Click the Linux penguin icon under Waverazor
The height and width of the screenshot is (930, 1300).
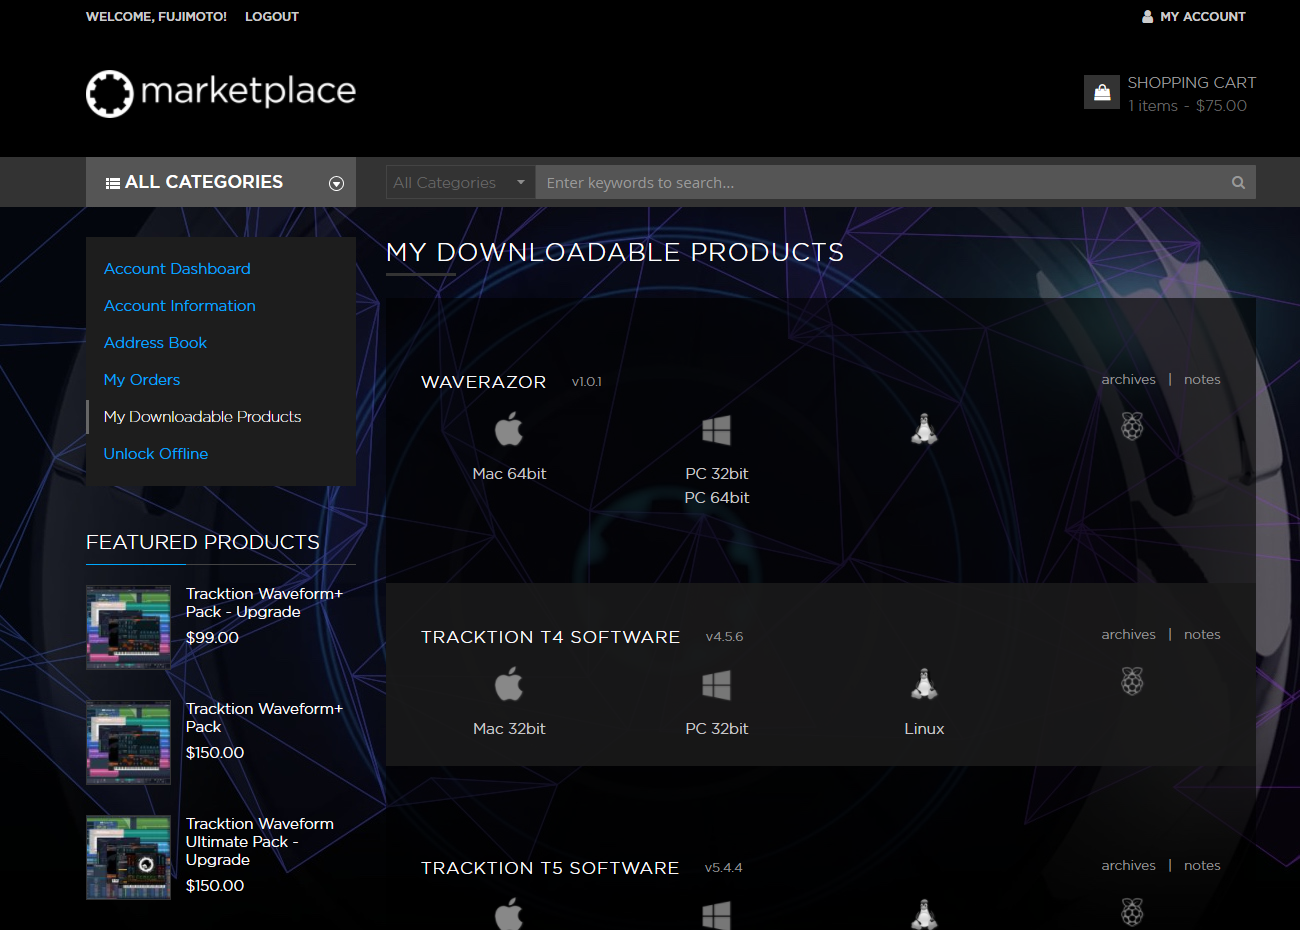[x=924, y=429]
